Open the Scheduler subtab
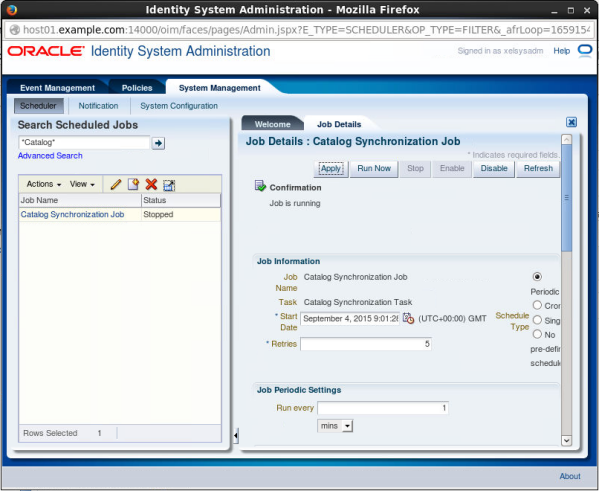599x491 pixels. click(38, 106)
